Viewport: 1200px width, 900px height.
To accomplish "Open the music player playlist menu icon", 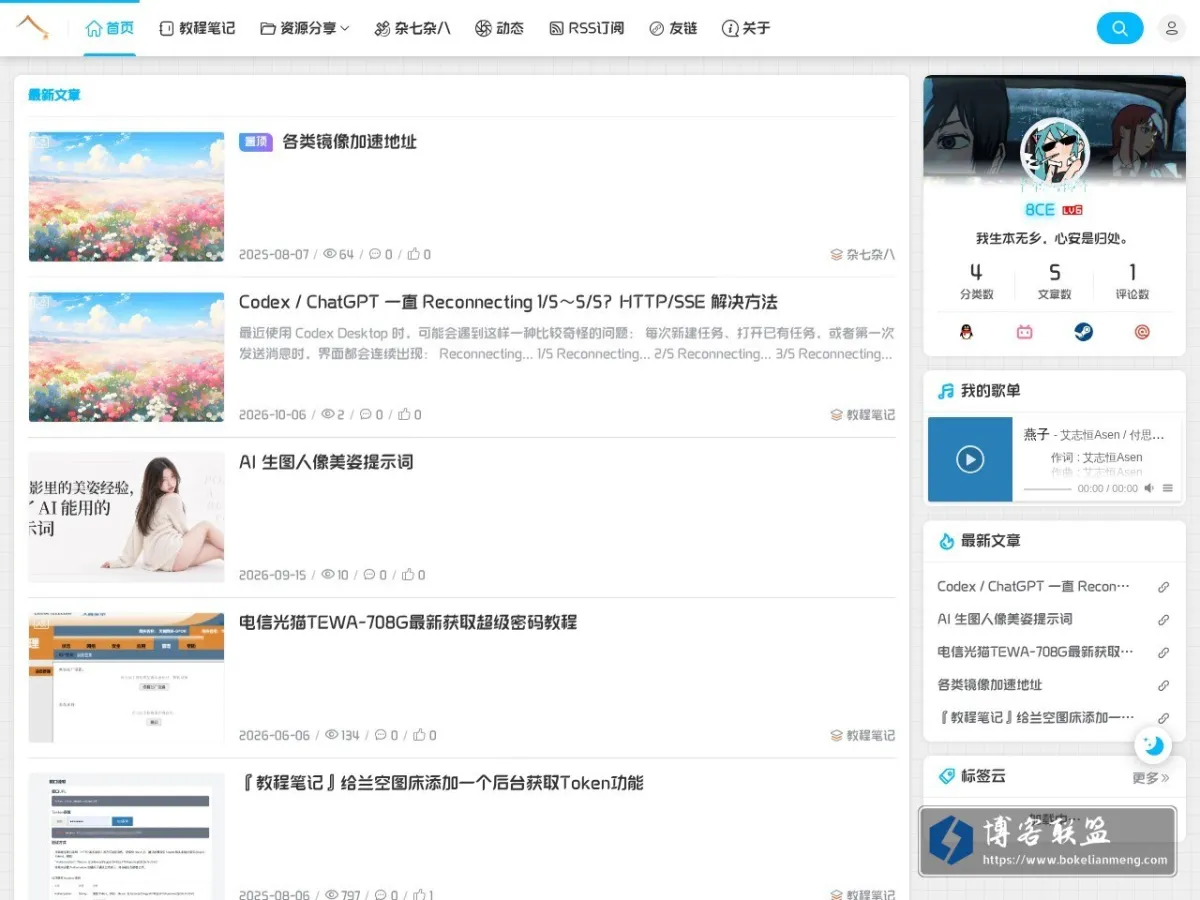I will tap(1167, 489).
